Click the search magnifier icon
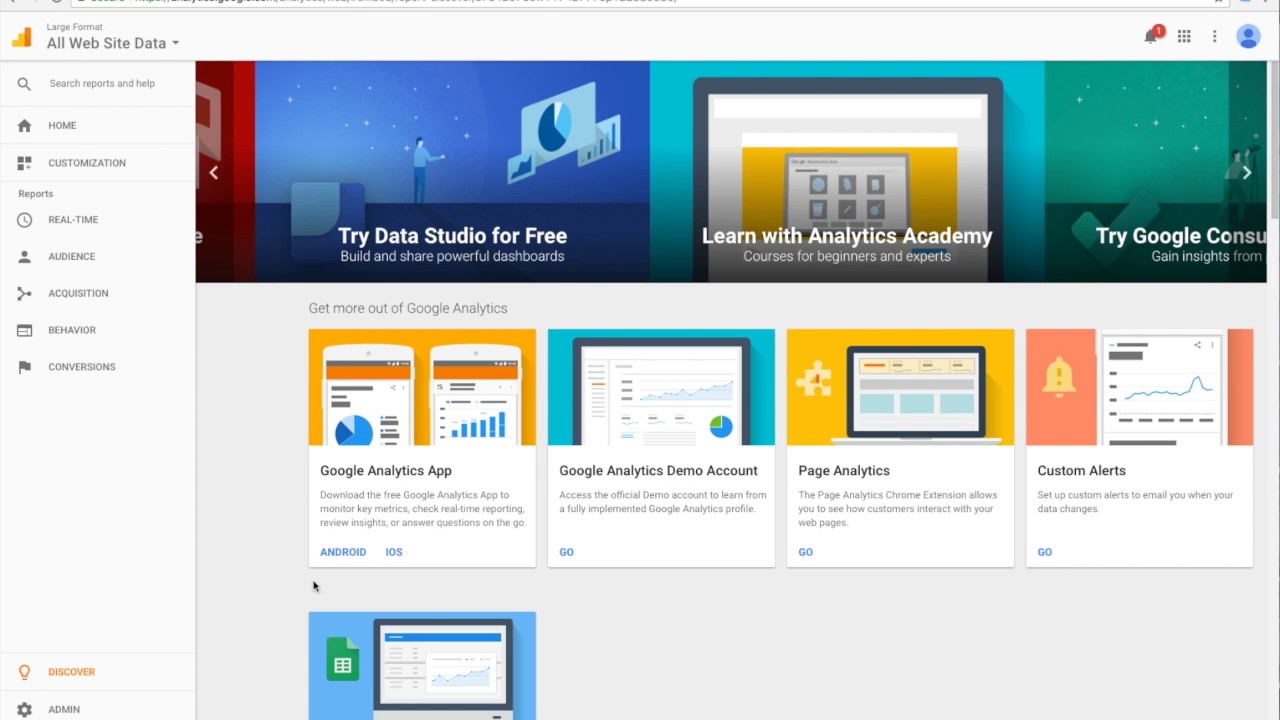 24,84
